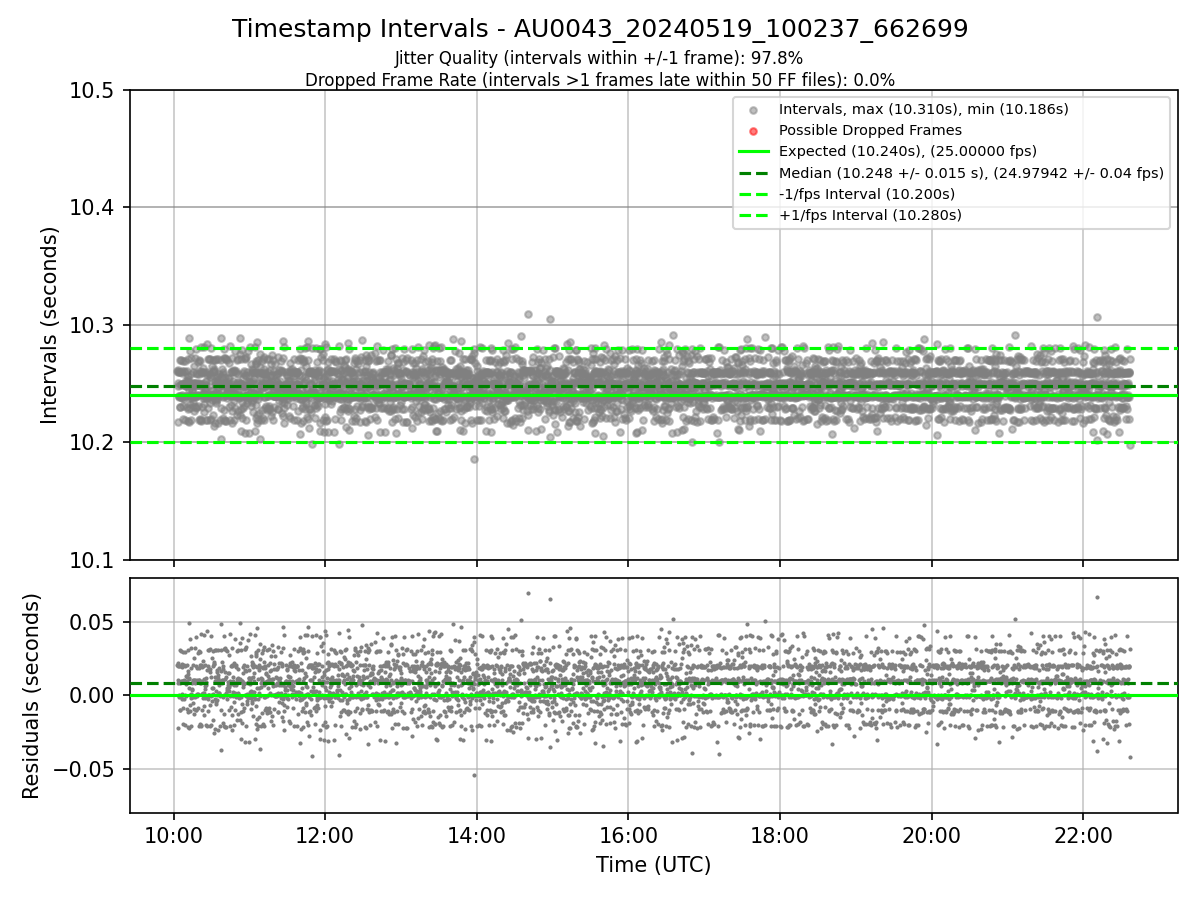Click legend entry starting with 'Median (10.248'

[971, 172]
